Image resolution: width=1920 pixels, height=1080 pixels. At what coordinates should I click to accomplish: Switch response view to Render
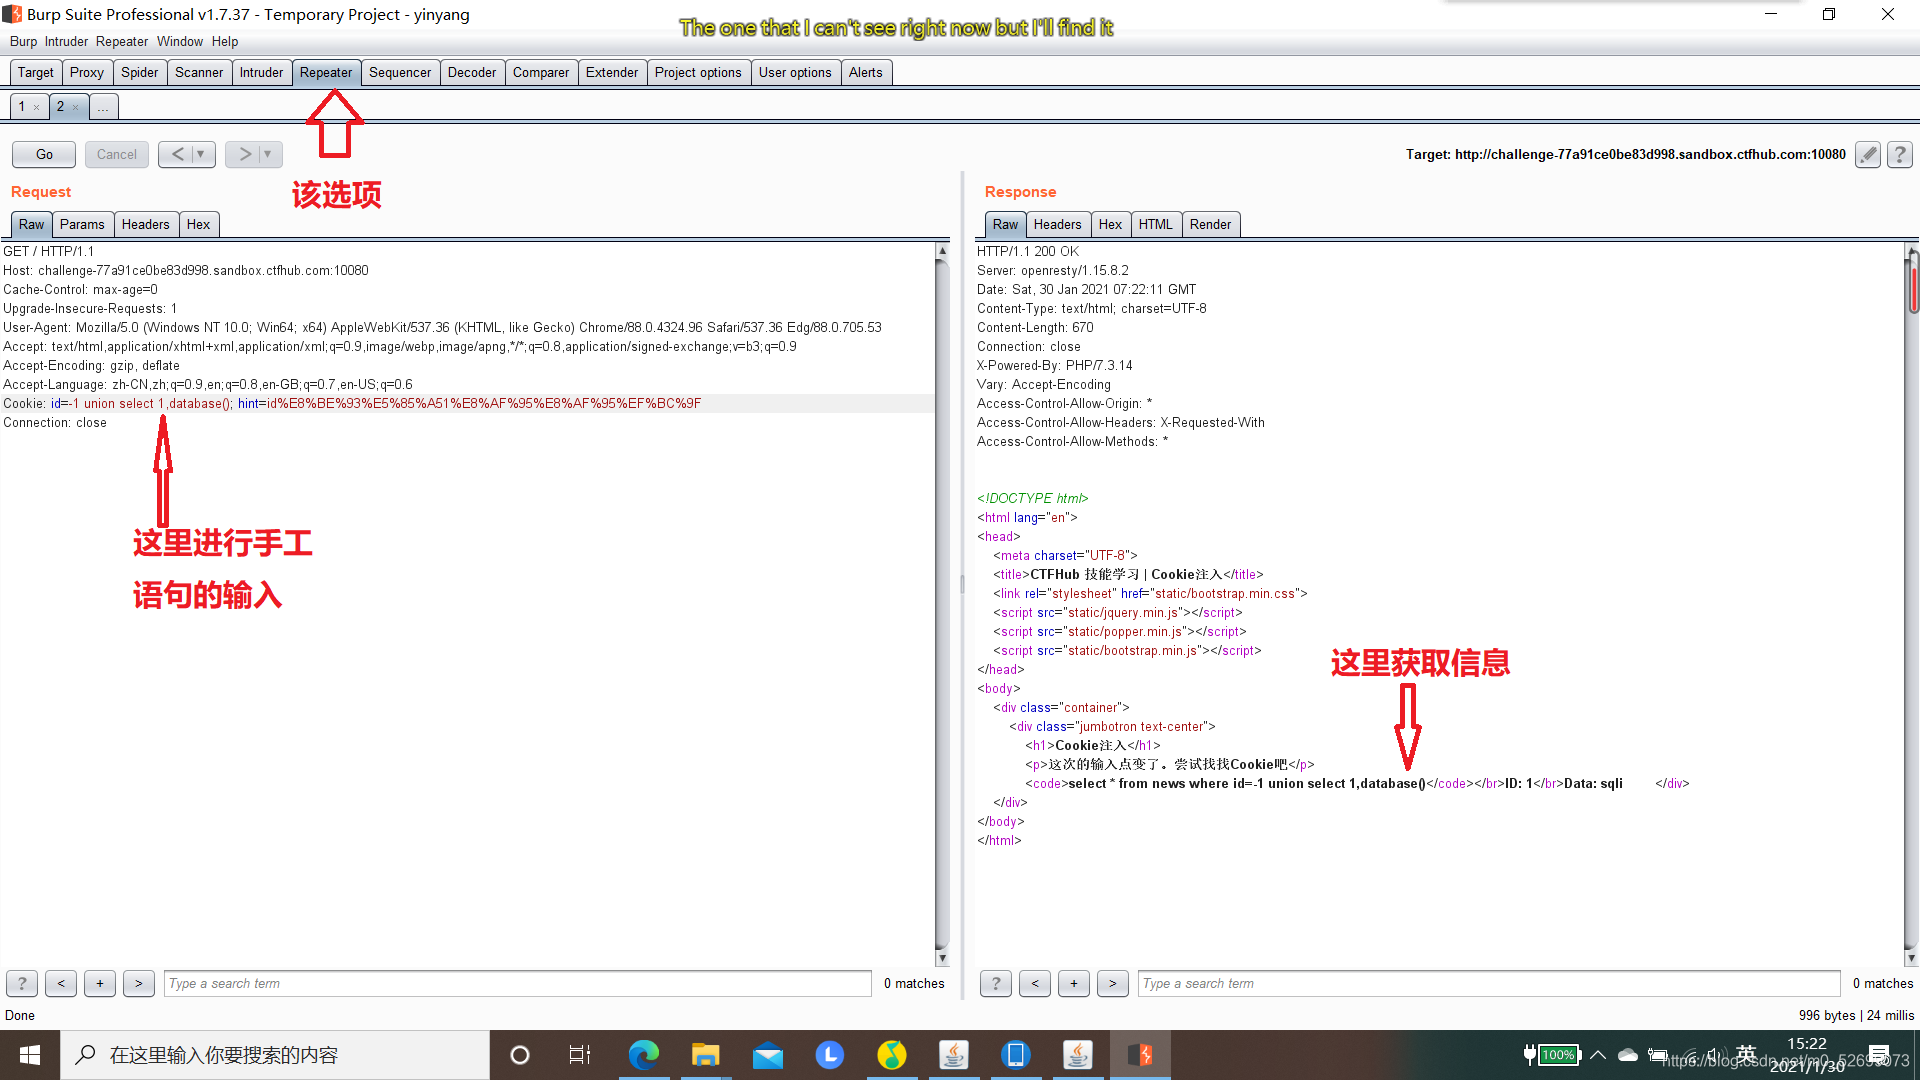click(x=1210, y=225)
